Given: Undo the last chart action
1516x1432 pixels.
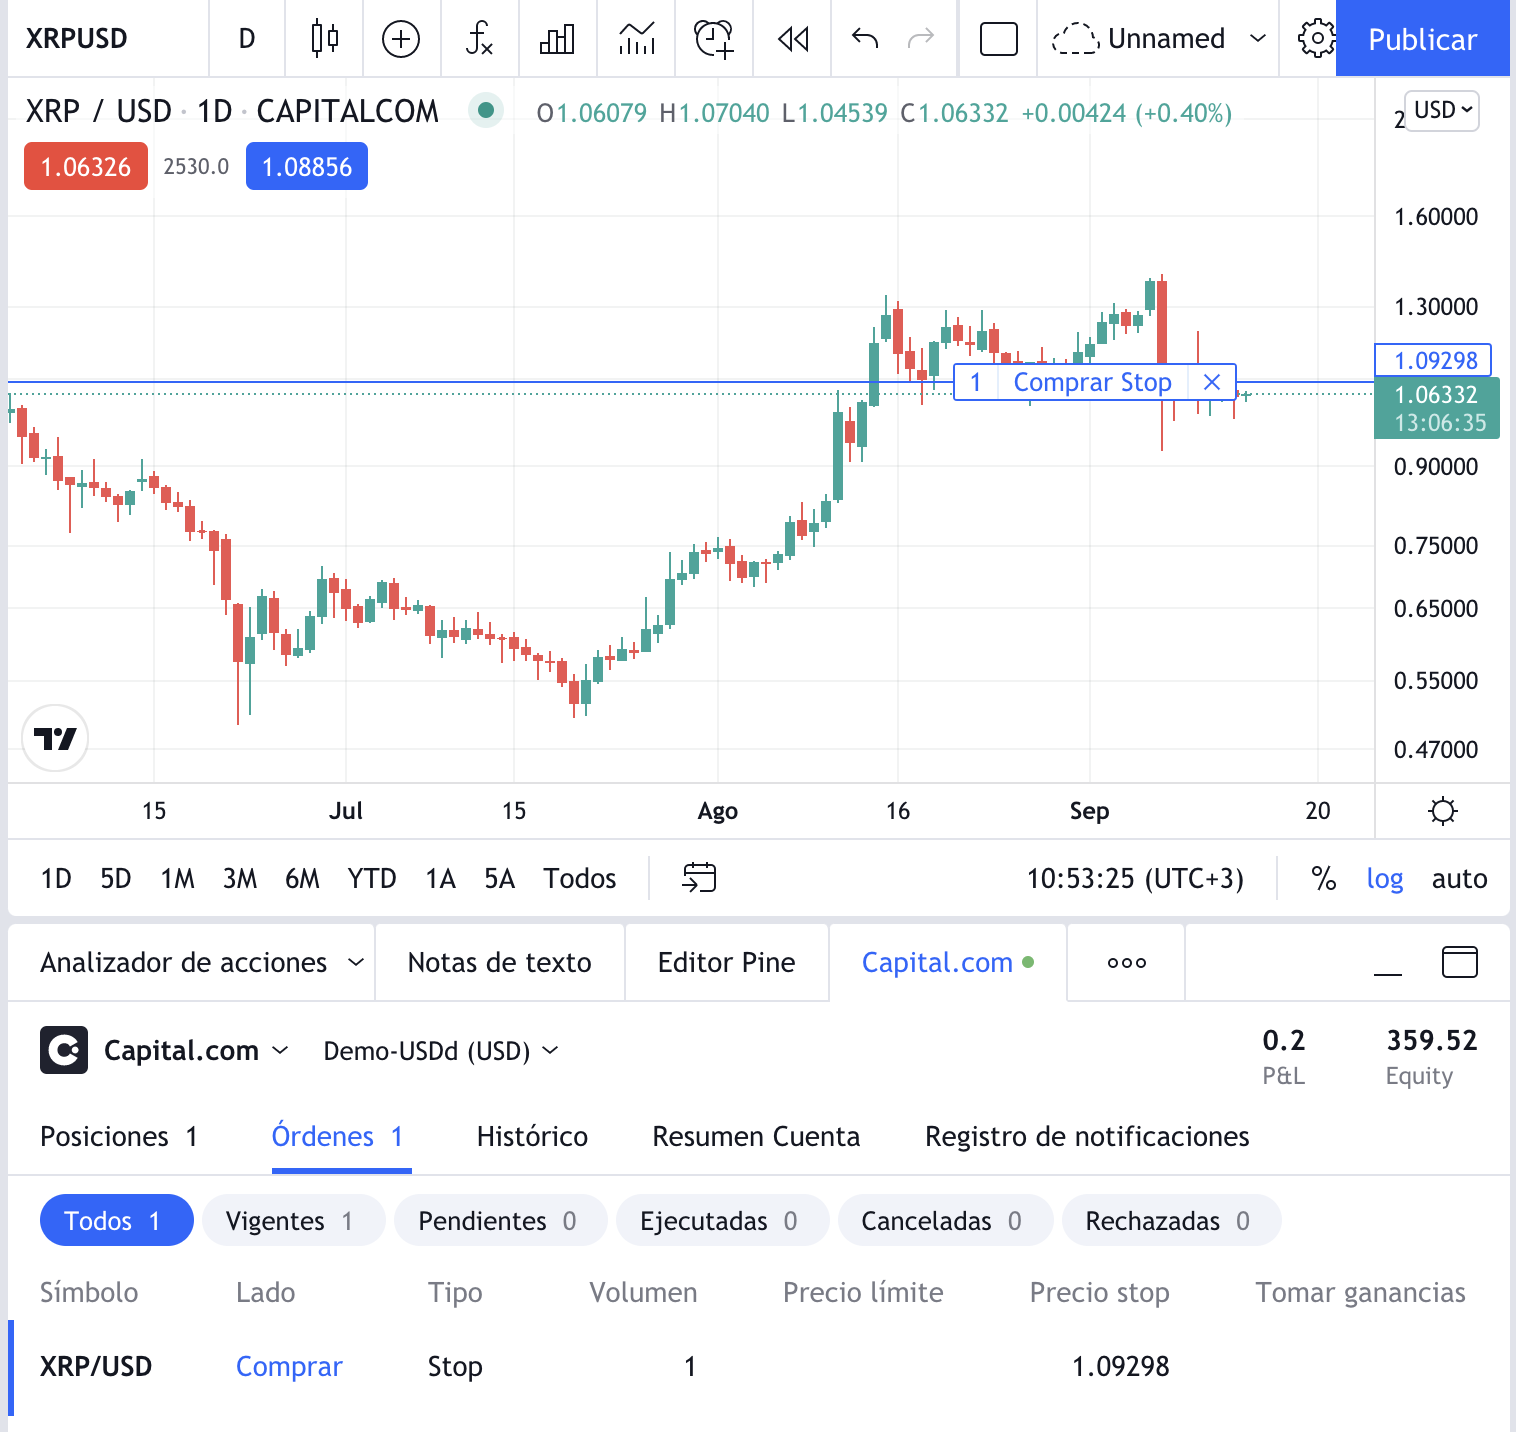Looking at the screenshot, I should point(865,39).
